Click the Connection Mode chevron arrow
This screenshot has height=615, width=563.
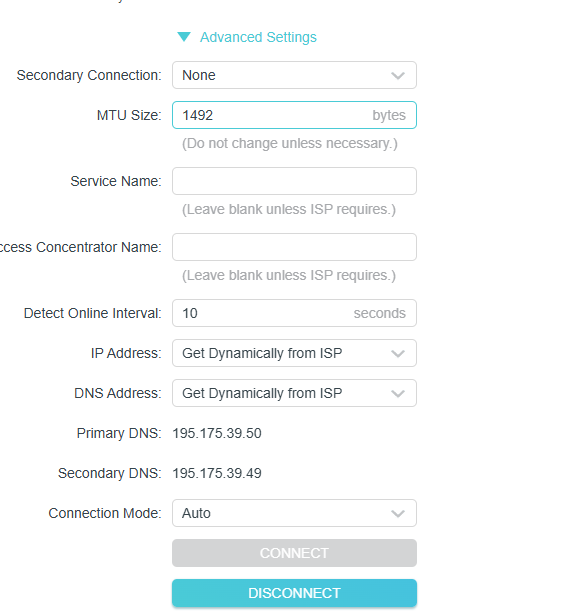398,513
